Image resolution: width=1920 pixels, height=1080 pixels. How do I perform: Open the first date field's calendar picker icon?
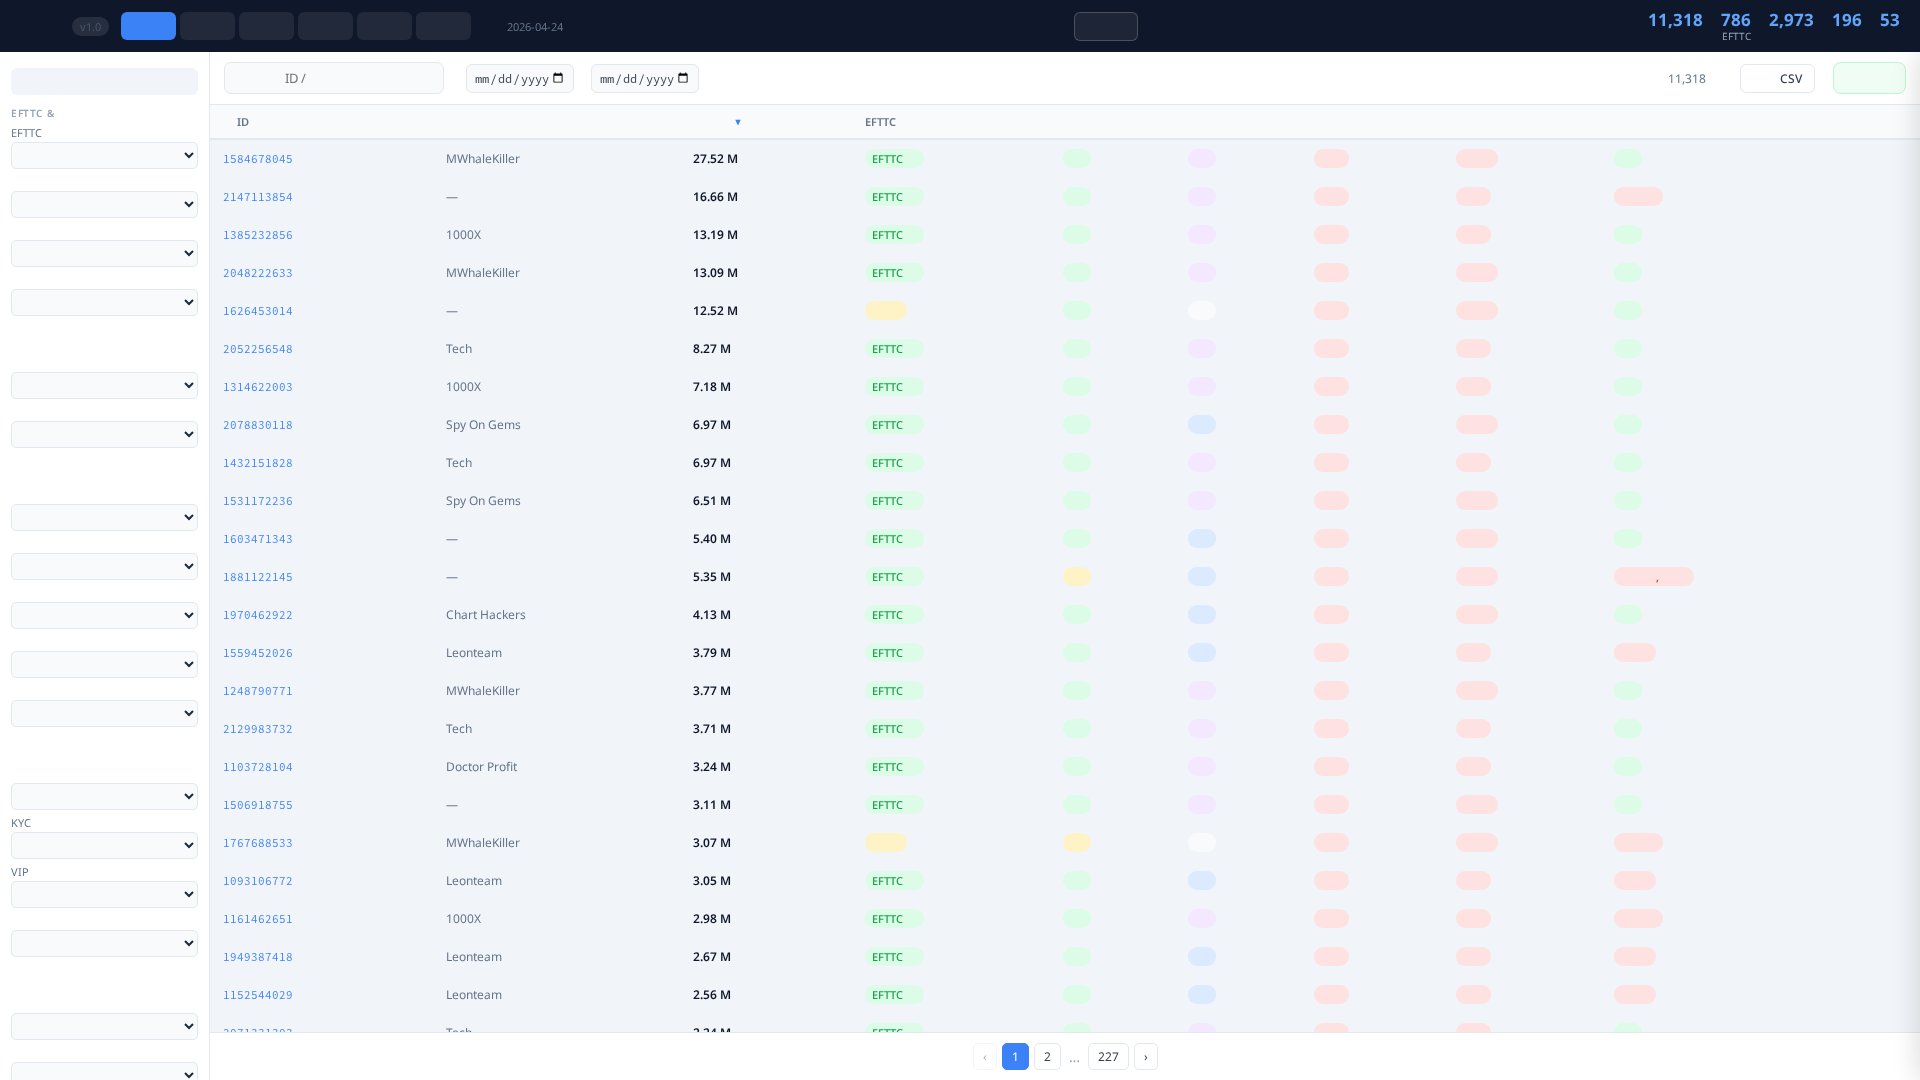click(558, 78)
